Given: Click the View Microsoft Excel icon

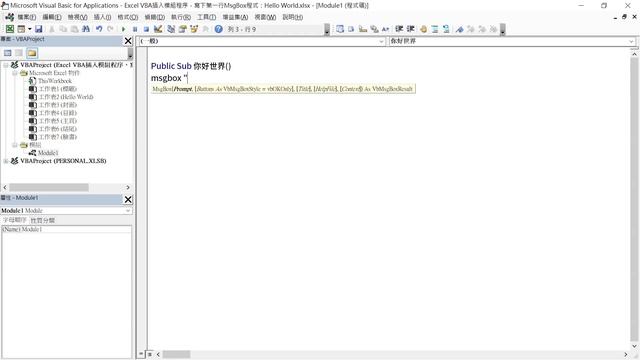Looking at the screenshot, I should pos(10,29).
